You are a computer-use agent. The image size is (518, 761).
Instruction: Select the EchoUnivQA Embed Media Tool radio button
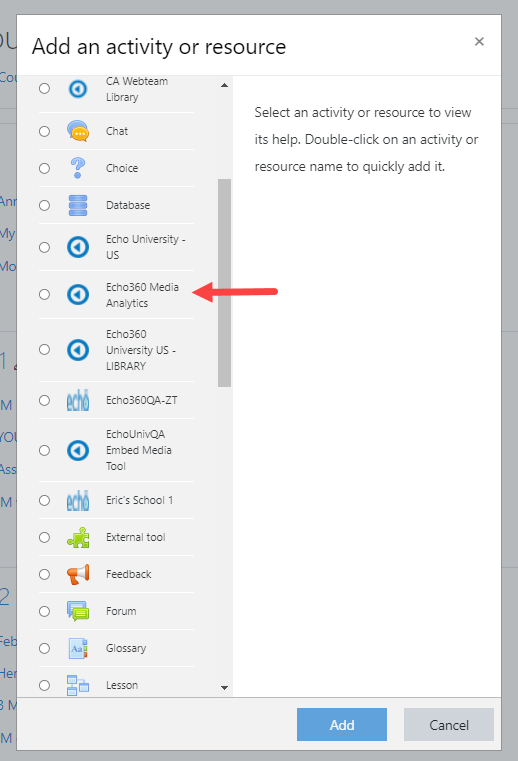click(x=44, y=450)
